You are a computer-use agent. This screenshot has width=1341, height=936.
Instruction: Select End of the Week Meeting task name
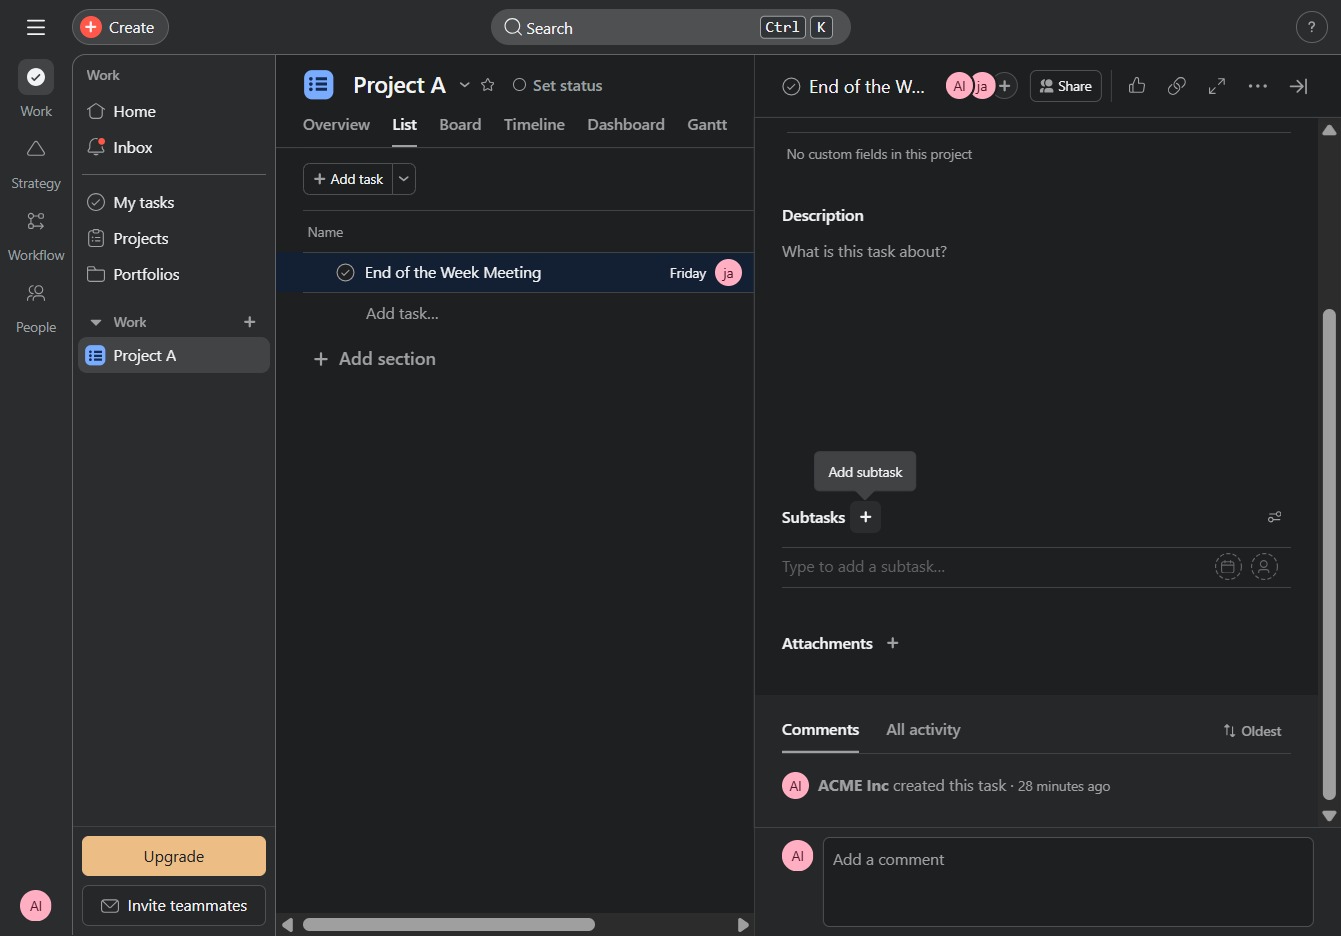click(453, 272)
